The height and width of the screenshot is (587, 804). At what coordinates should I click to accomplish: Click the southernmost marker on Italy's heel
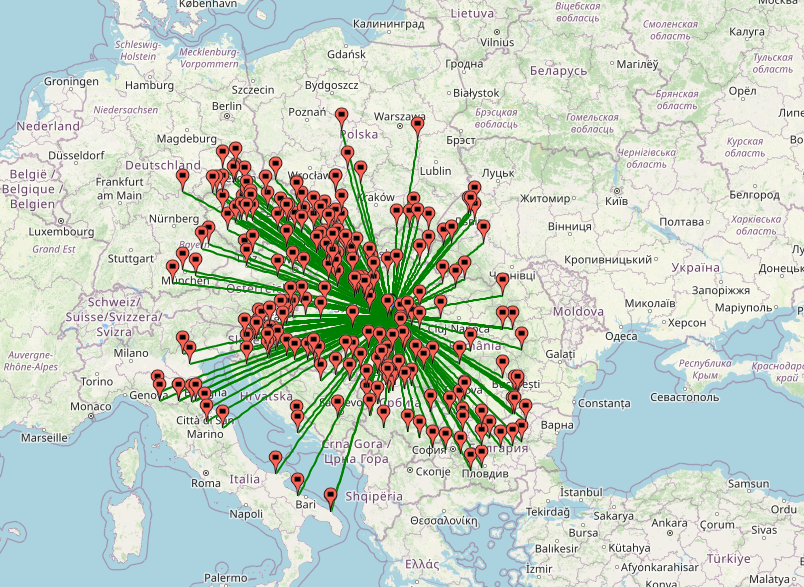pyautogui.click(x=330, y=498)
